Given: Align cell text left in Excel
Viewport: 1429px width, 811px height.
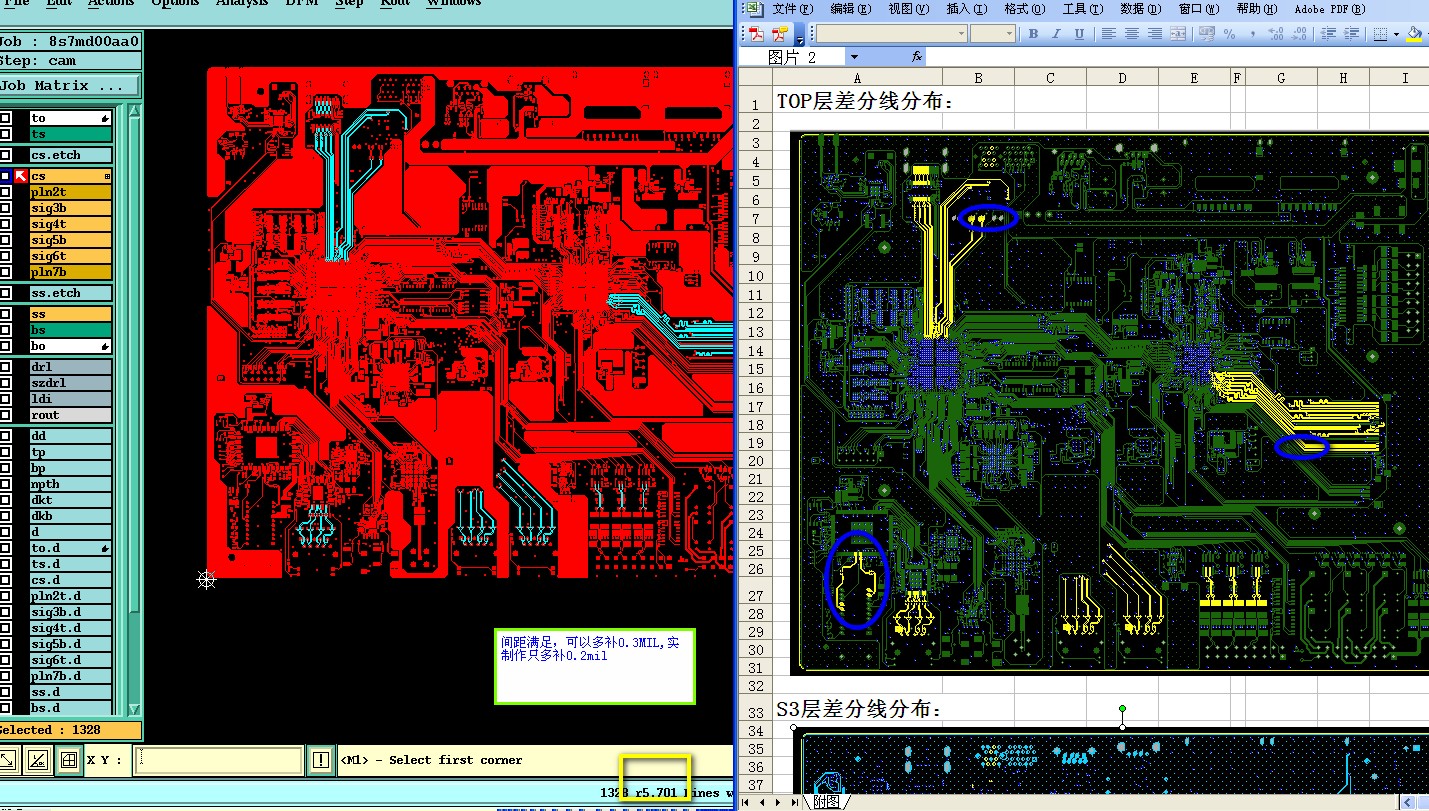Looking at the screenshot, I should (1109, 34).
